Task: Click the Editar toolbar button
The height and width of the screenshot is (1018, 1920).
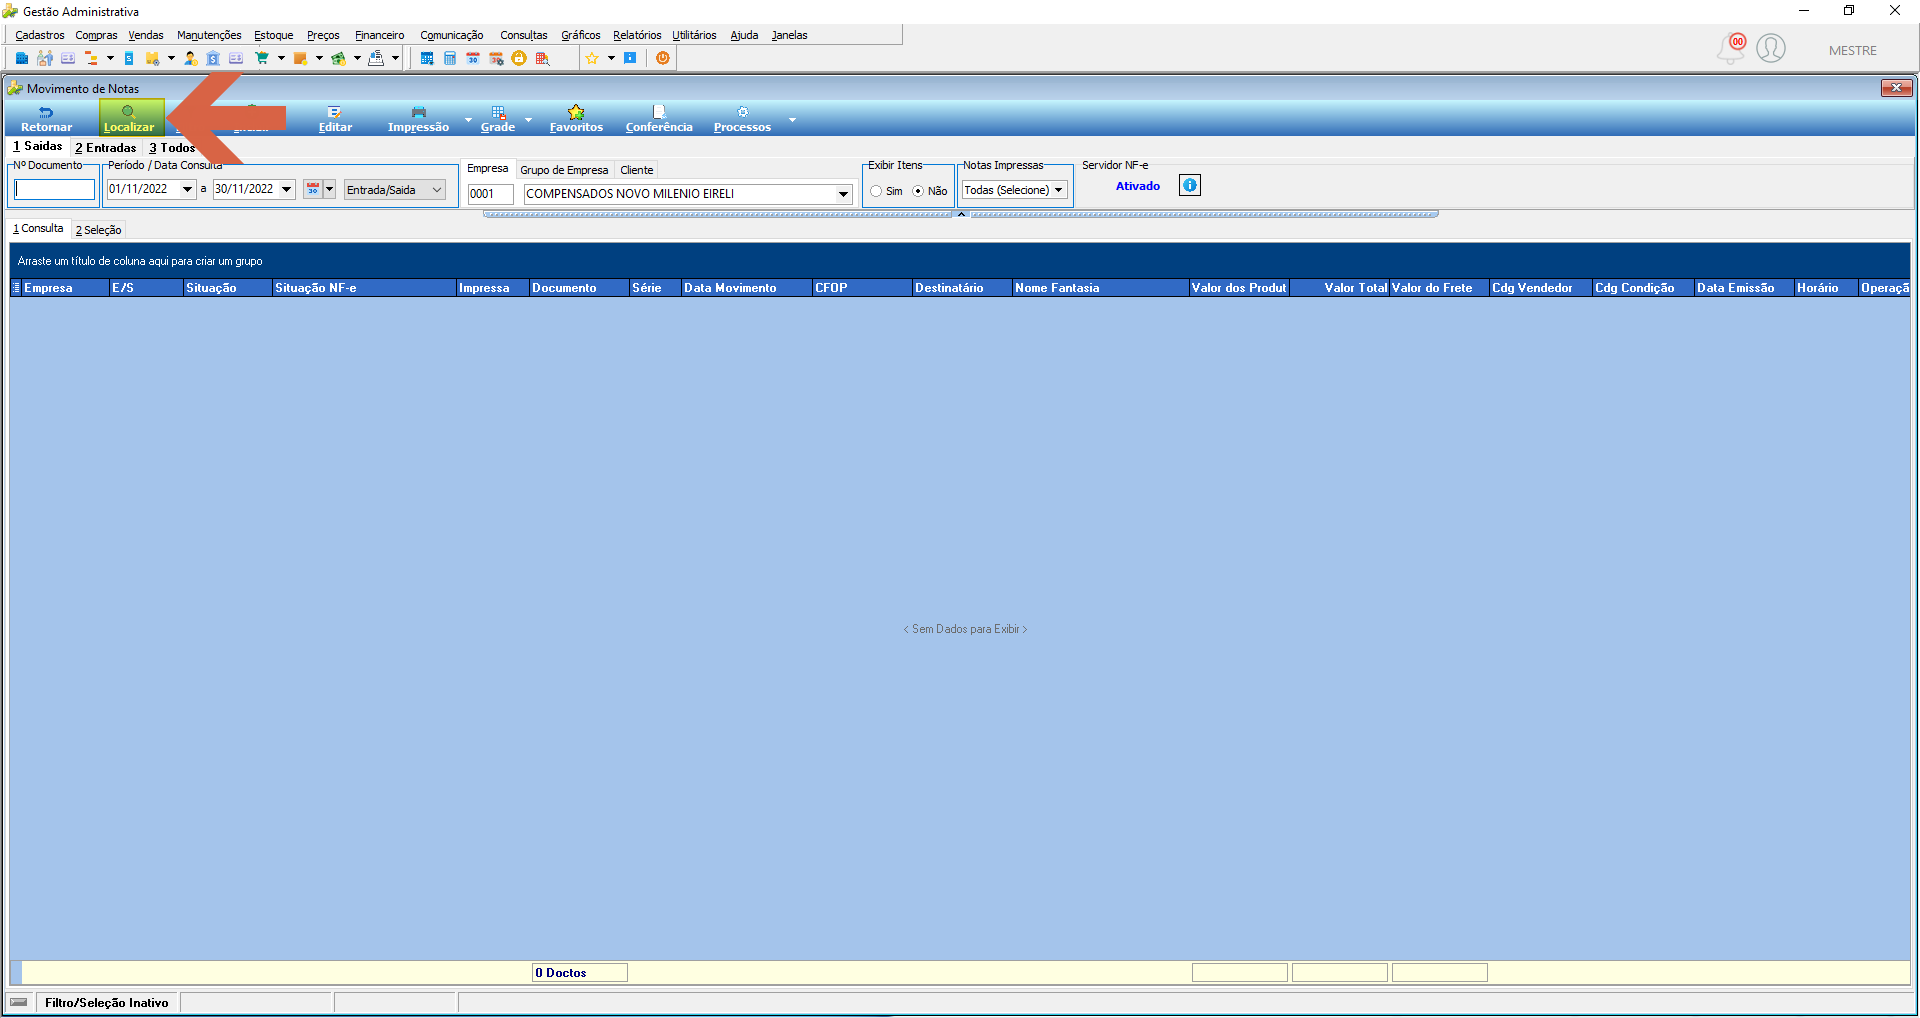Action: point(335,119)
